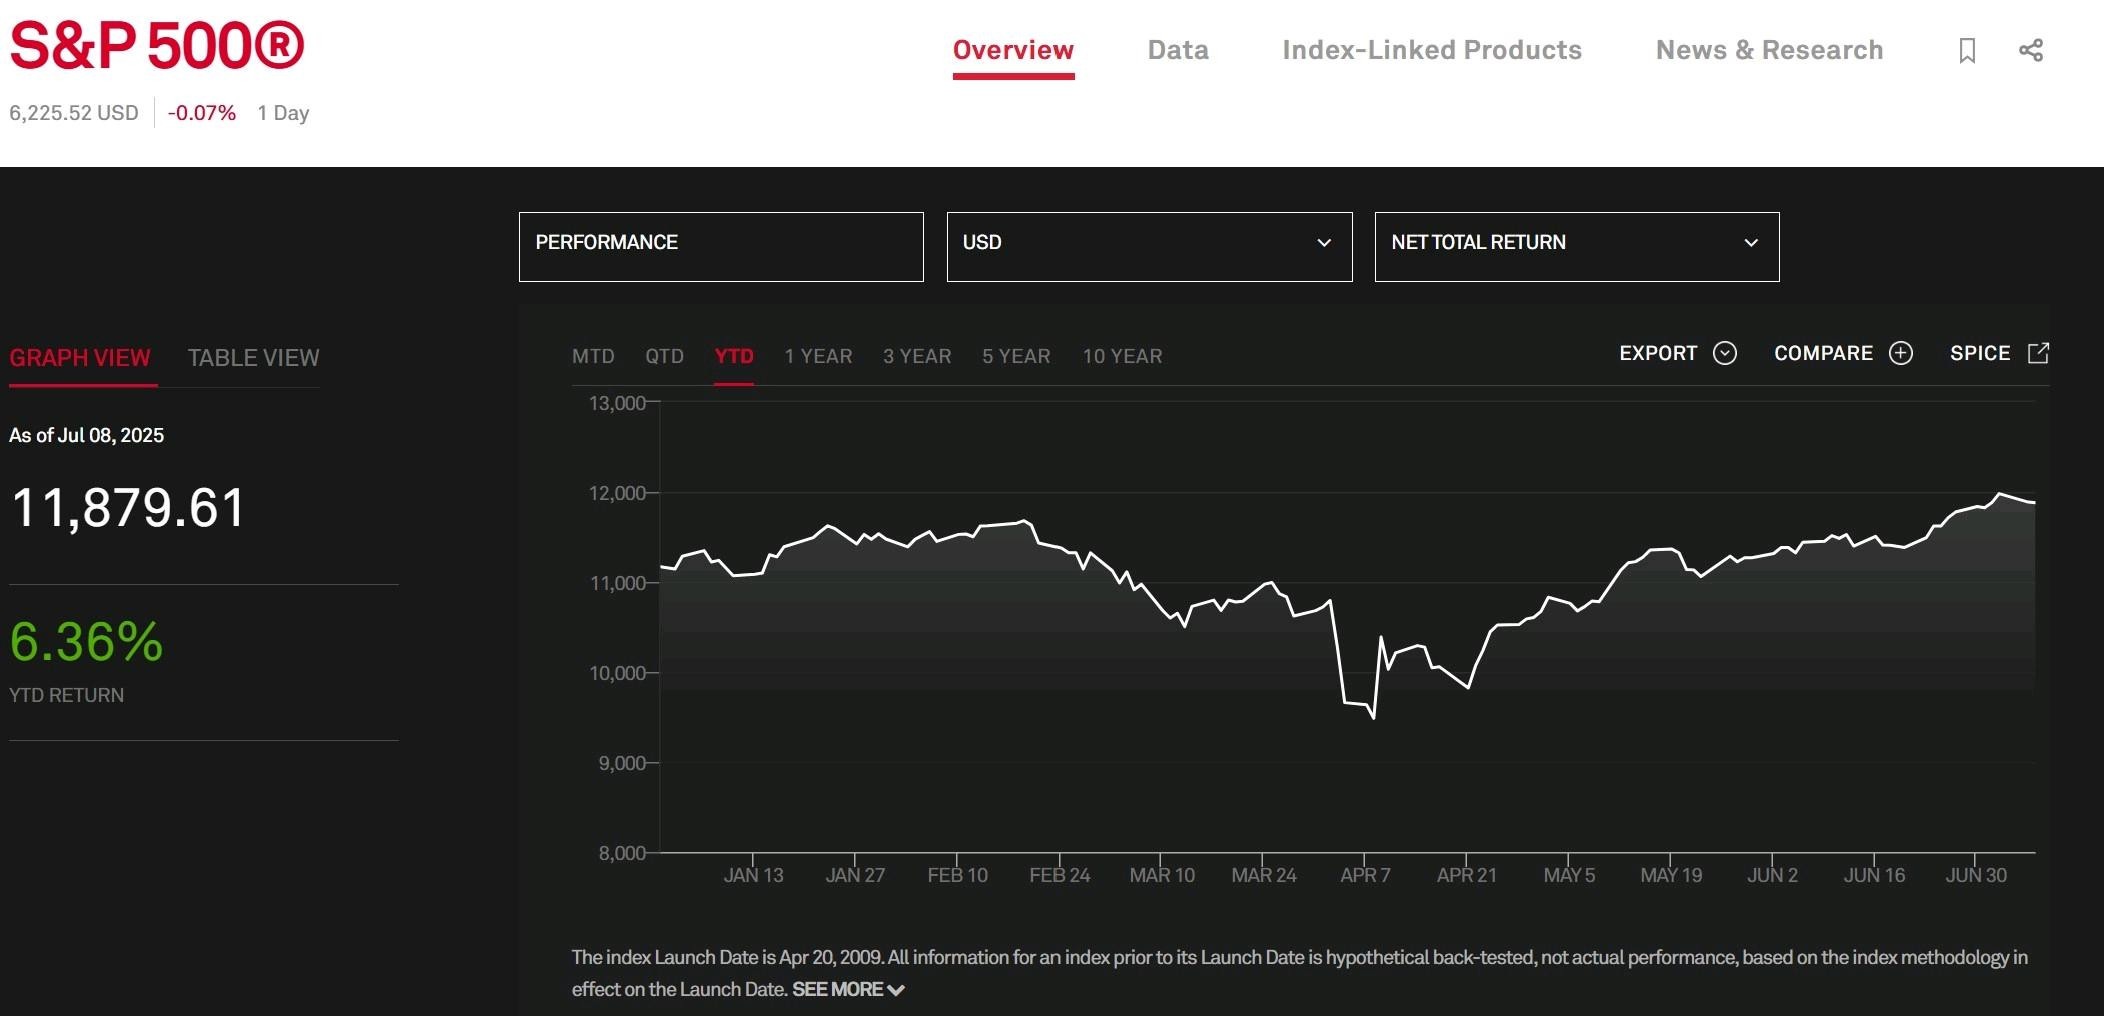Click the Export down-arrow circle icon
Viewport: 2104px width, 1016px height.
pyautogui.click(x=1725, y=353)
